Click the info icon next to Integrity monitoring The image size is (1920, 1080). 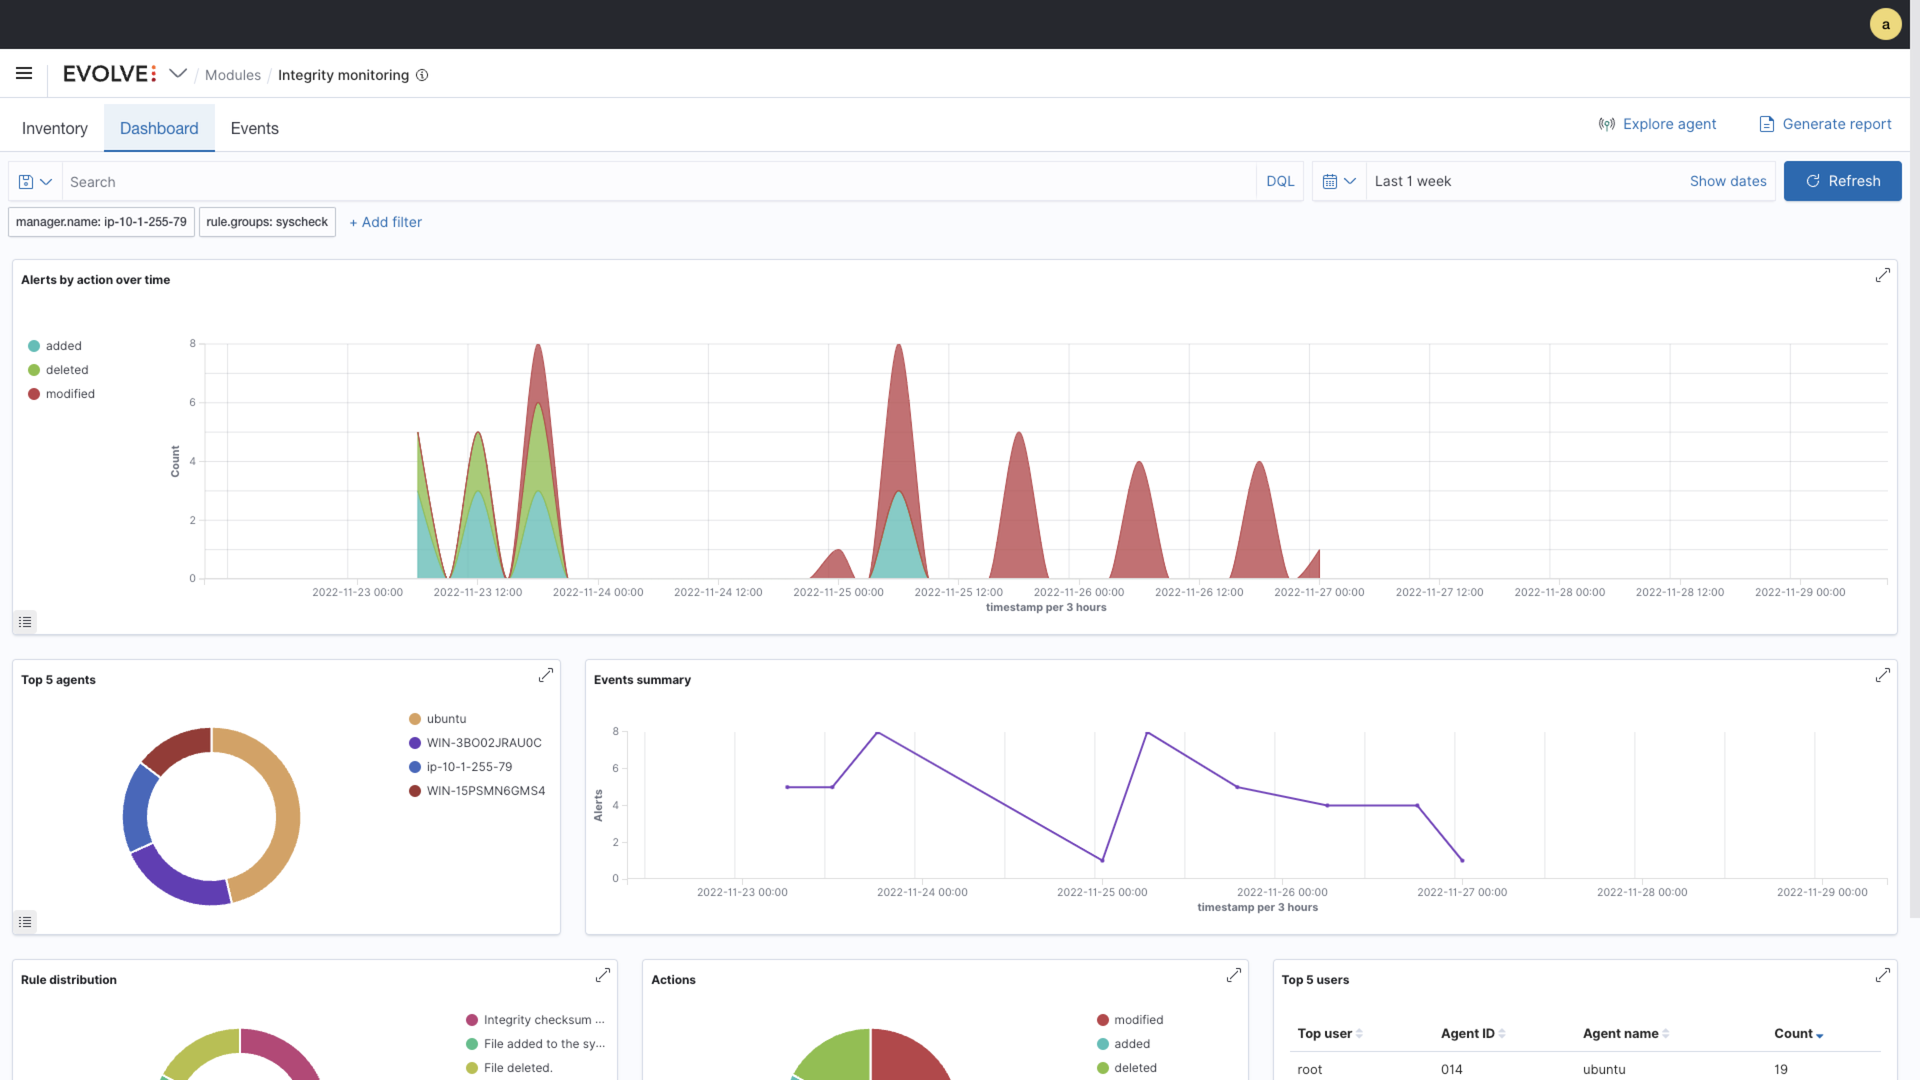pyautogui.click(x=422, y=75)
